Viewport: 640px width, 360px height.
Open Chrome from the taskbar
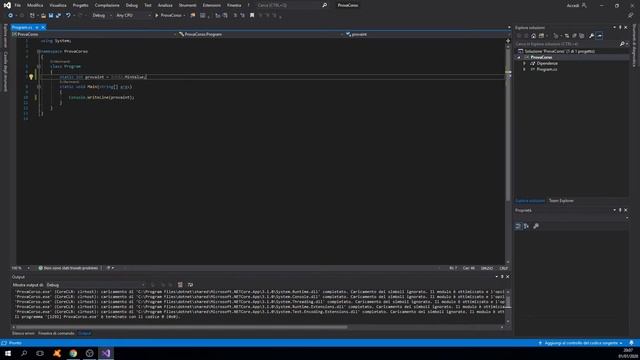pos(73,353)
